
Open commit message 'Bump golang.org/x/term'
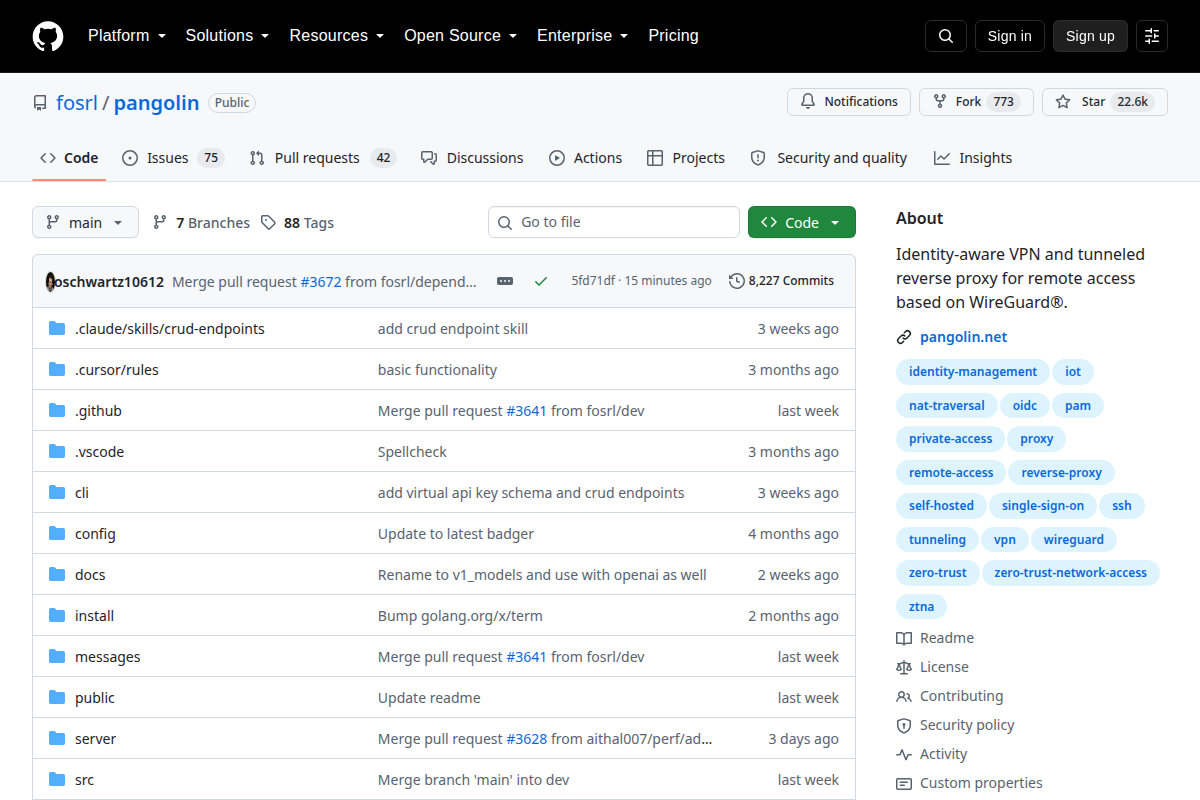(x=460, y=616)
